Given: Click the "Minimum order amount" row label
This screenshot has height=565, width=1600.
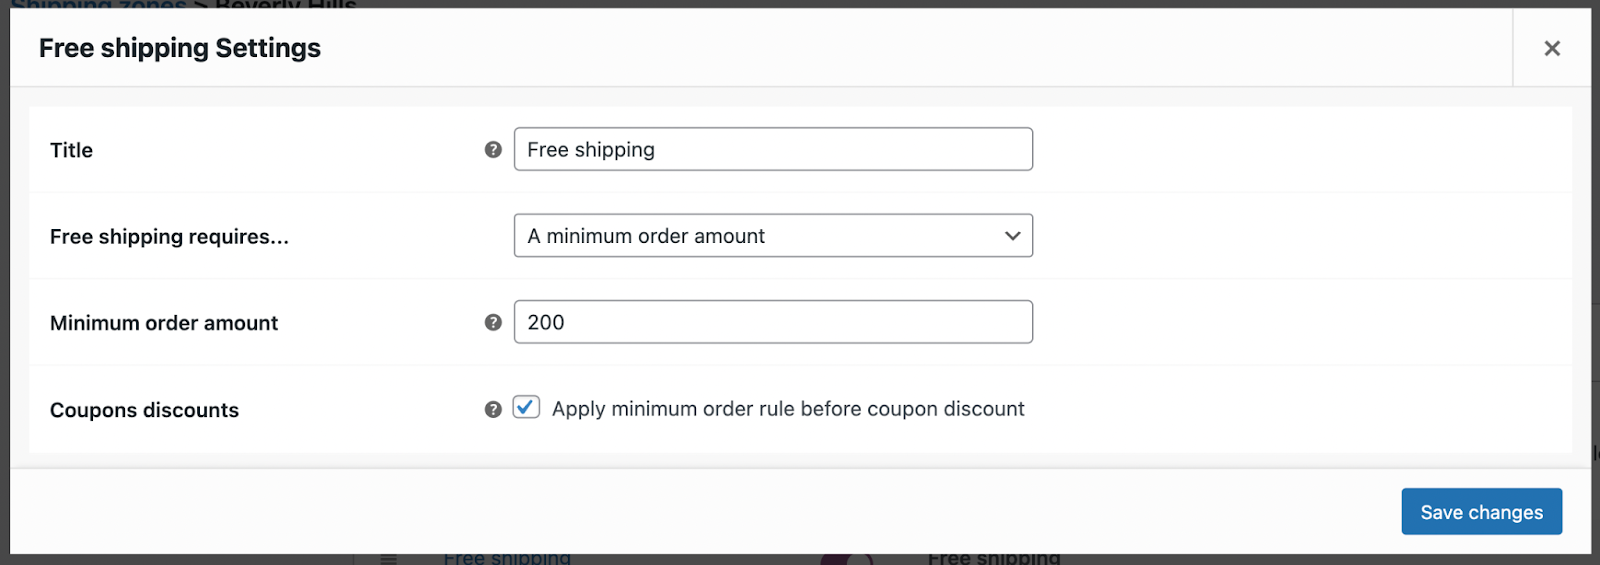Looking at the screenshot, I should [x=164, y=323].
